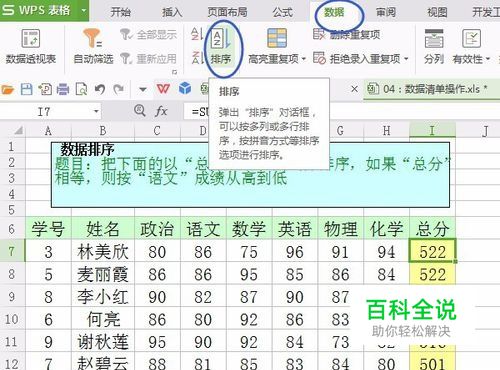The width and height of the screenshot is (500, 370).
Task: Click the zoom magnifier beside formula bar
Action: 140,111
